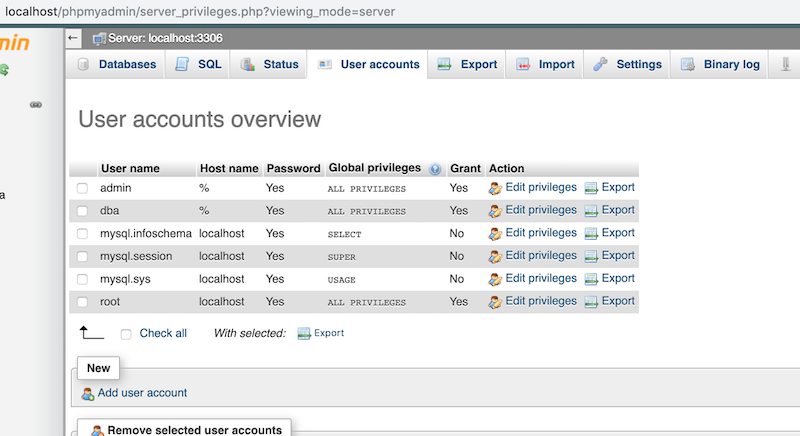
Task: Click Export link next to With selected
Action: tap(329, 332)
